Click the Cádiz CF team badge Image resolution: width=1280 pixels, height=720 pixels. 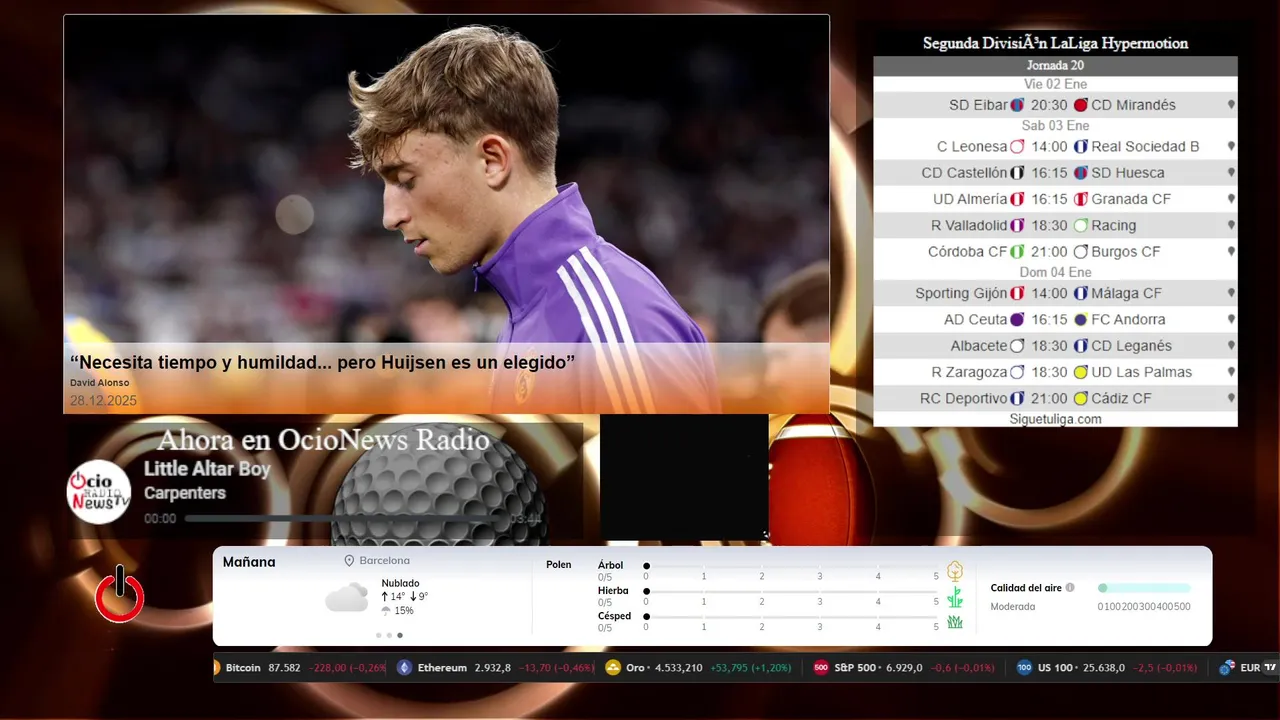click(x=1080, y=398)
